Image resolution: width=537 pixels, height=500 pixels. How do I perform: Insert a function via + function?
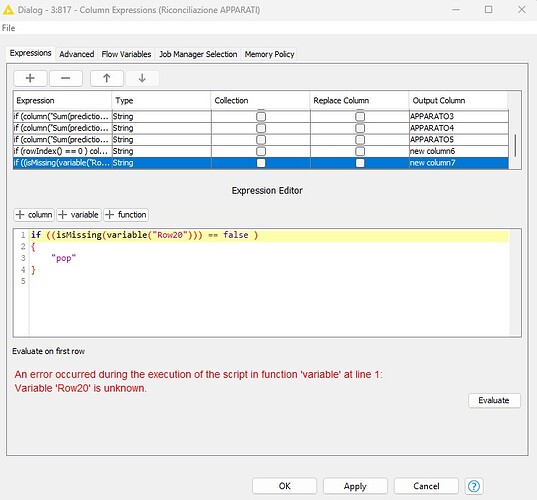(x=126, y=215)
